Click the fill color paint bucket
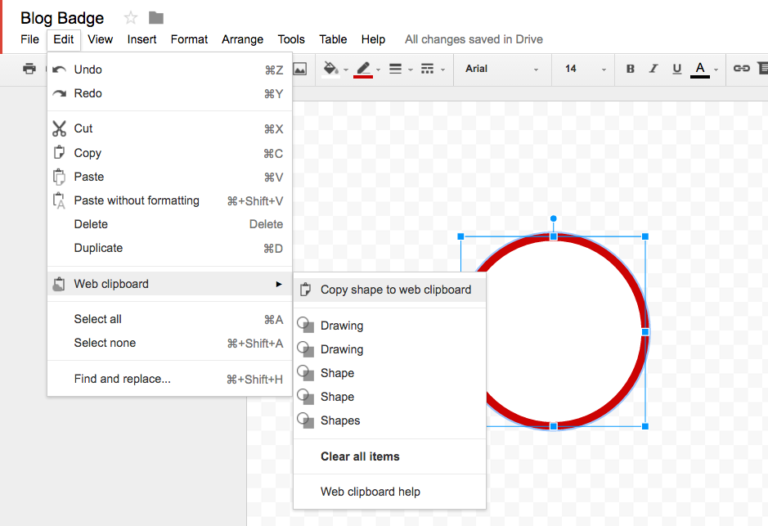 (331, 69)
